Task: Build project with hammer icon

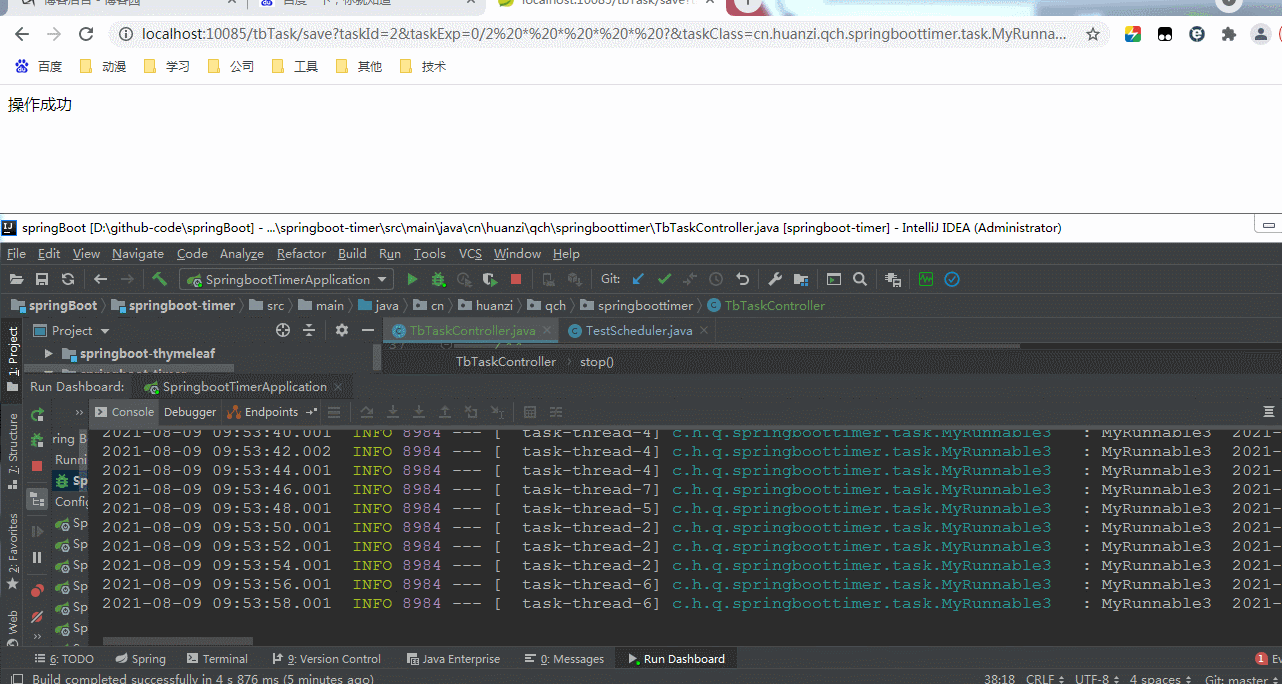Action: click(160, 279)
